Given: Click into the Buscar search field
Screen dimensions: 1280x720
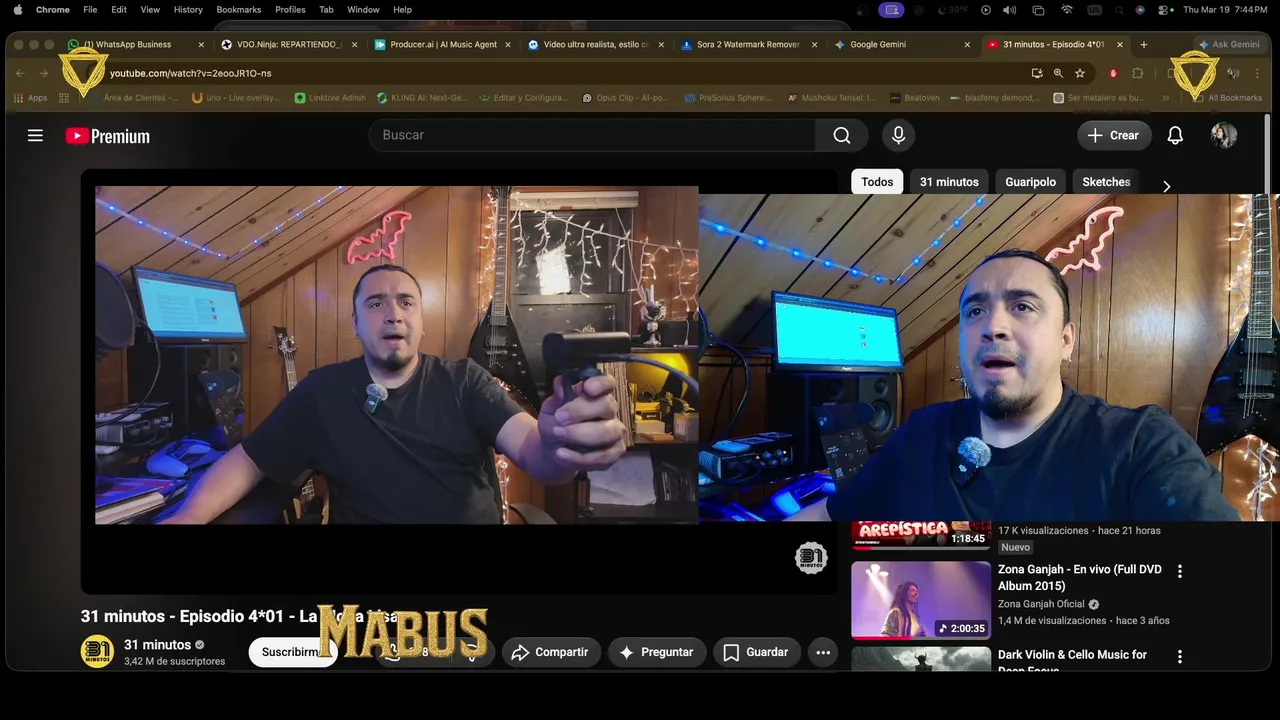Looking at the screenshot, I should 592,135.
